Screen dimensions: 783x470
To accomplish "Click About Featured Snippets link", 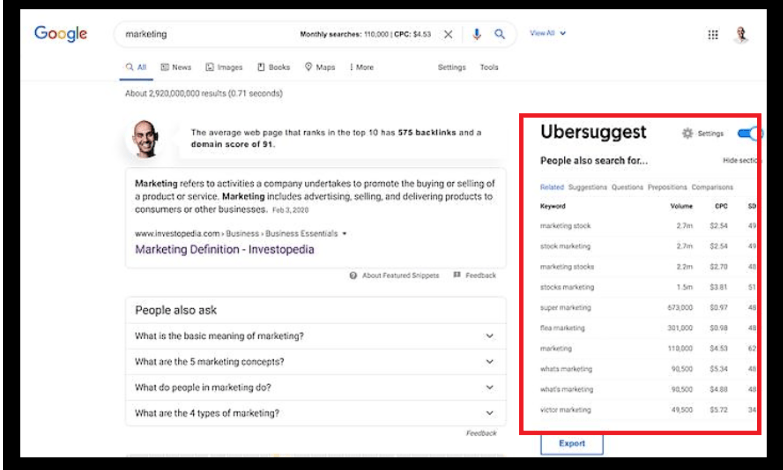I will [400, 275].
